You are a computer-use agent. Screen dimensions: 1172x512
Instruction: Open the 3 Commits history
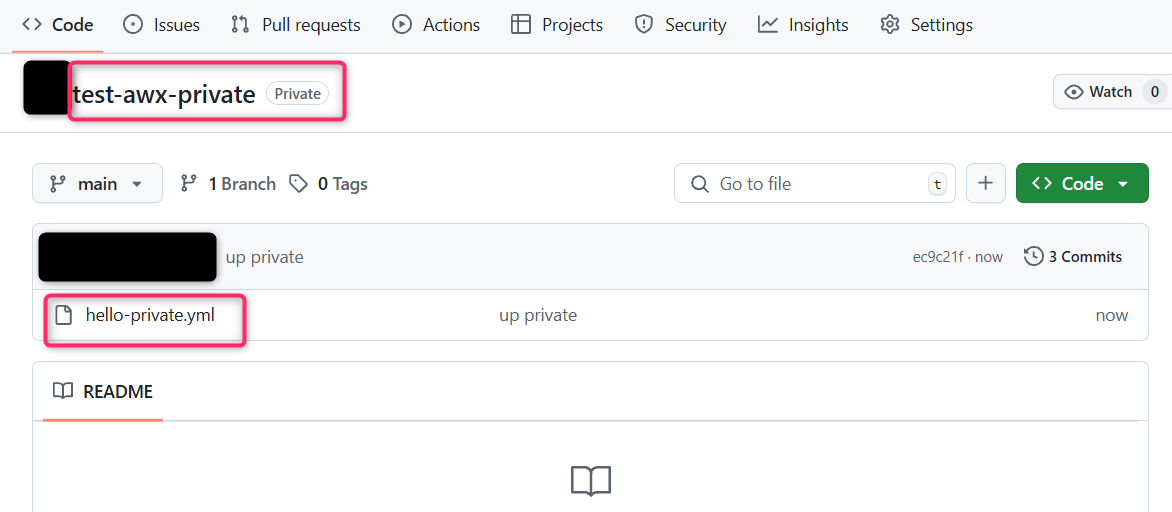[1073, 256]
